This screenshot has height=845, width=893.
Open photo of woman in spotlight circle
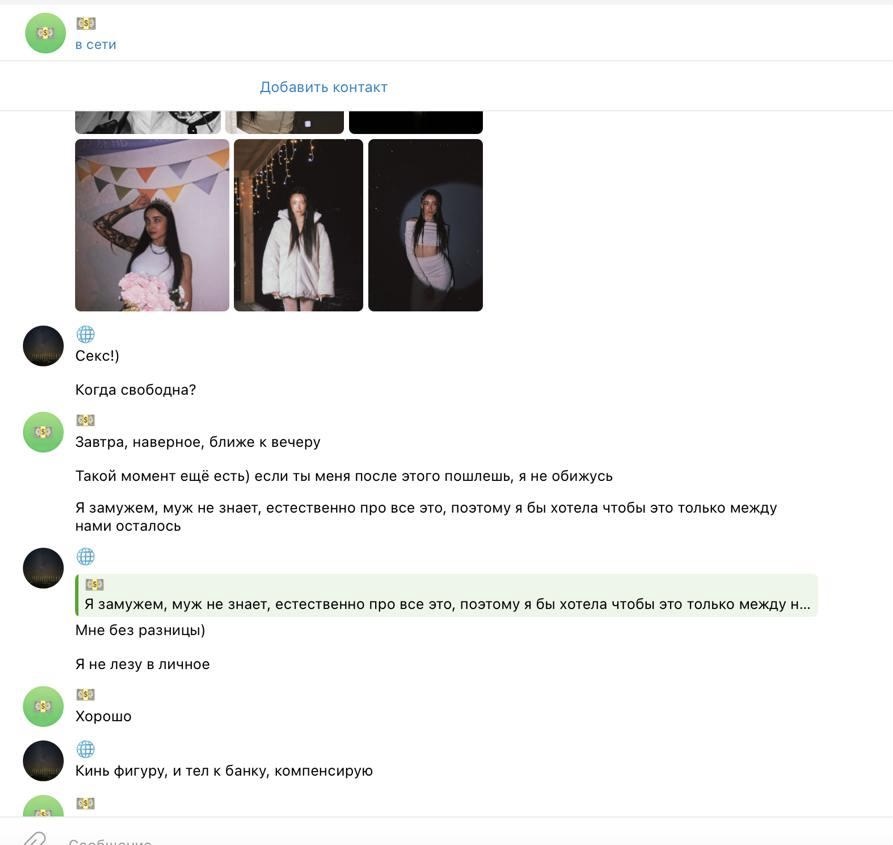[425, 225]
